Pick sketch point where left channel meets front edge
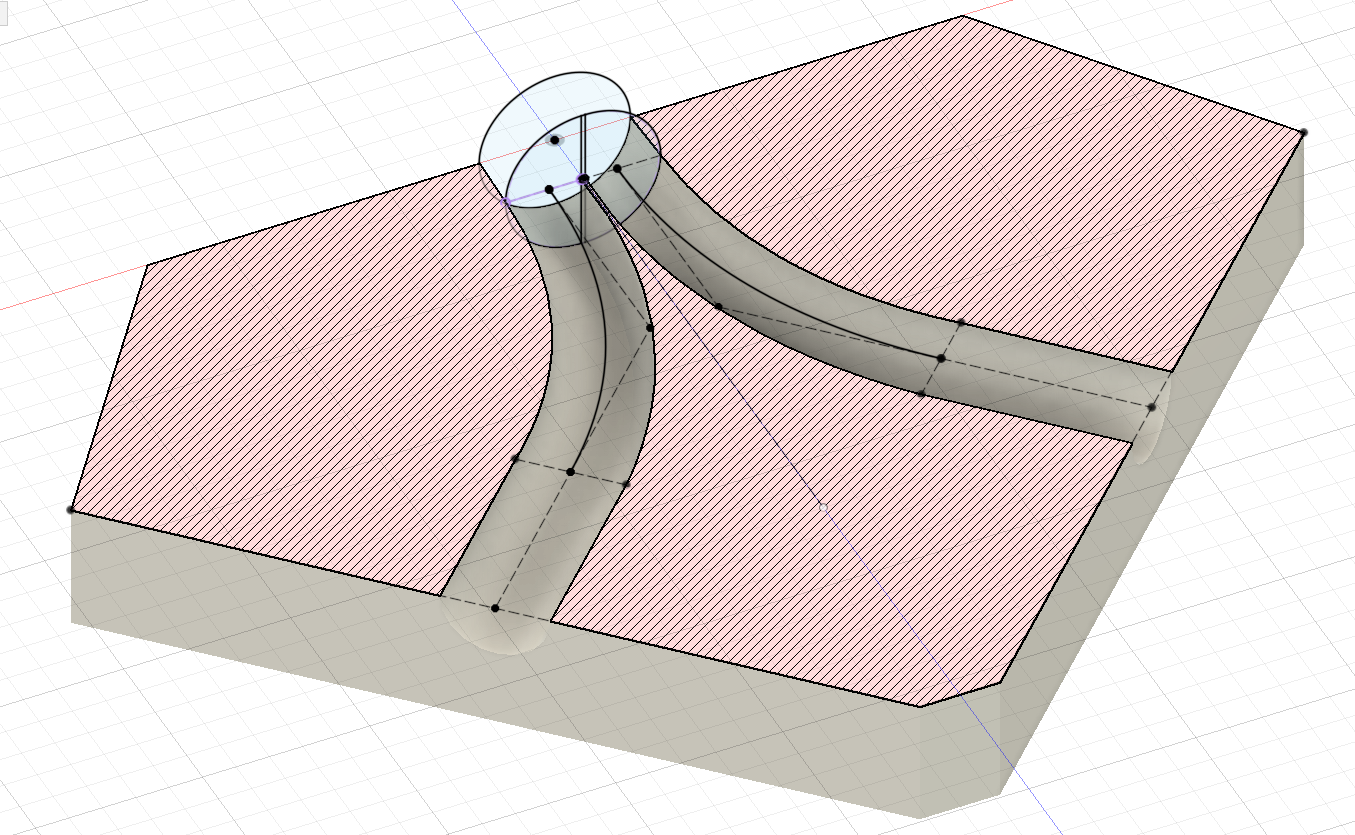 495,608
